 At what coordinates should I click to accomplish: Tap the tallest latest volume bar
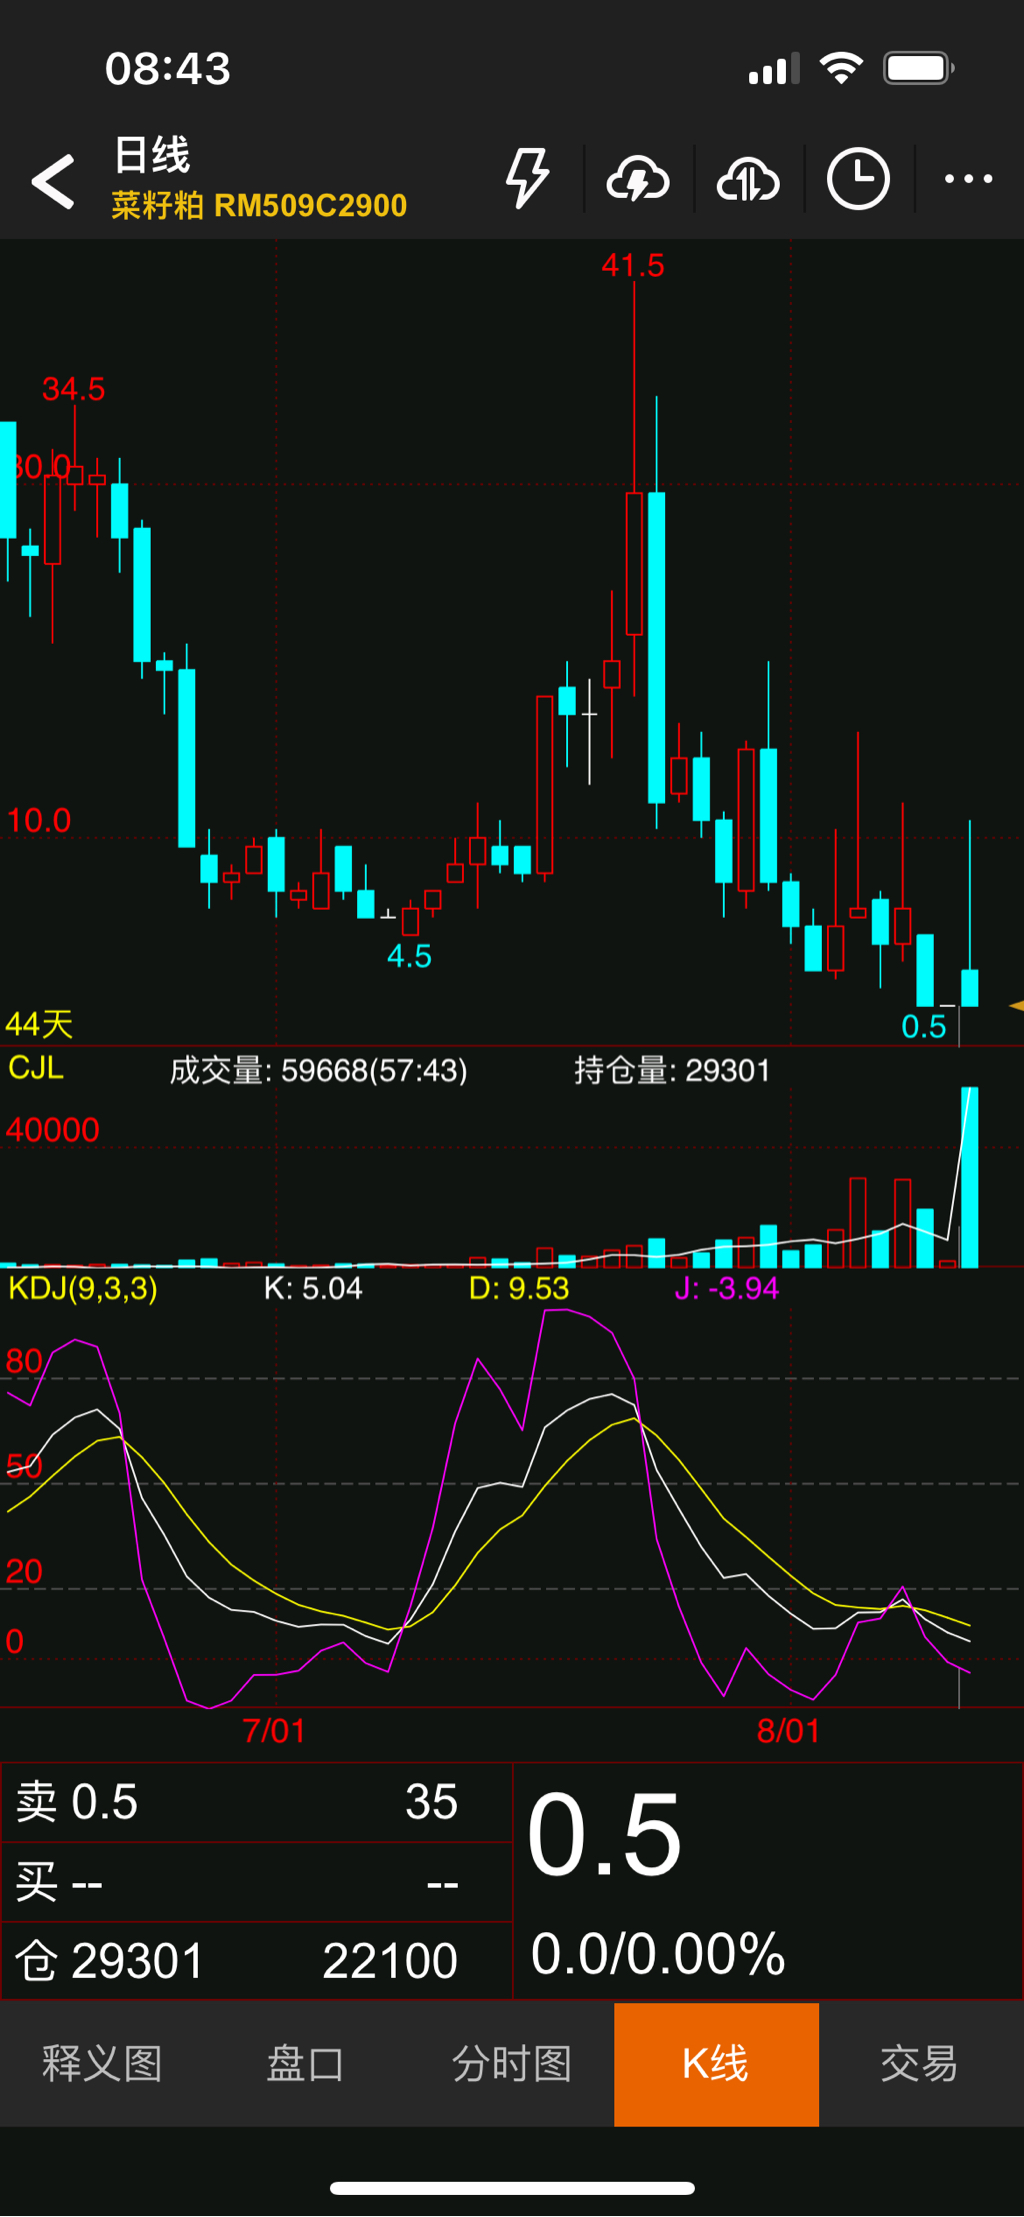tap(969, 1177)
